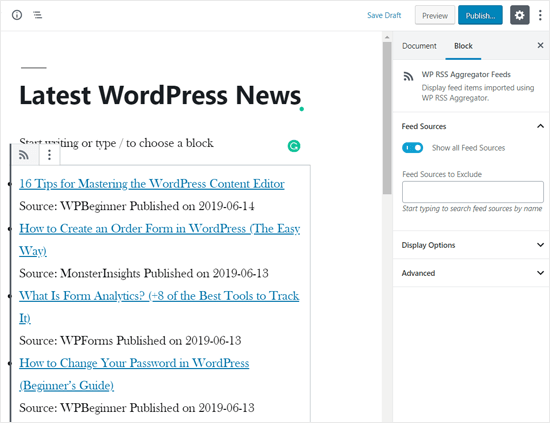This screenshot has width=550, height=423.
Task: Click the scrollbar up arrow
Action: pyautogui.click(x=387, y=37)
